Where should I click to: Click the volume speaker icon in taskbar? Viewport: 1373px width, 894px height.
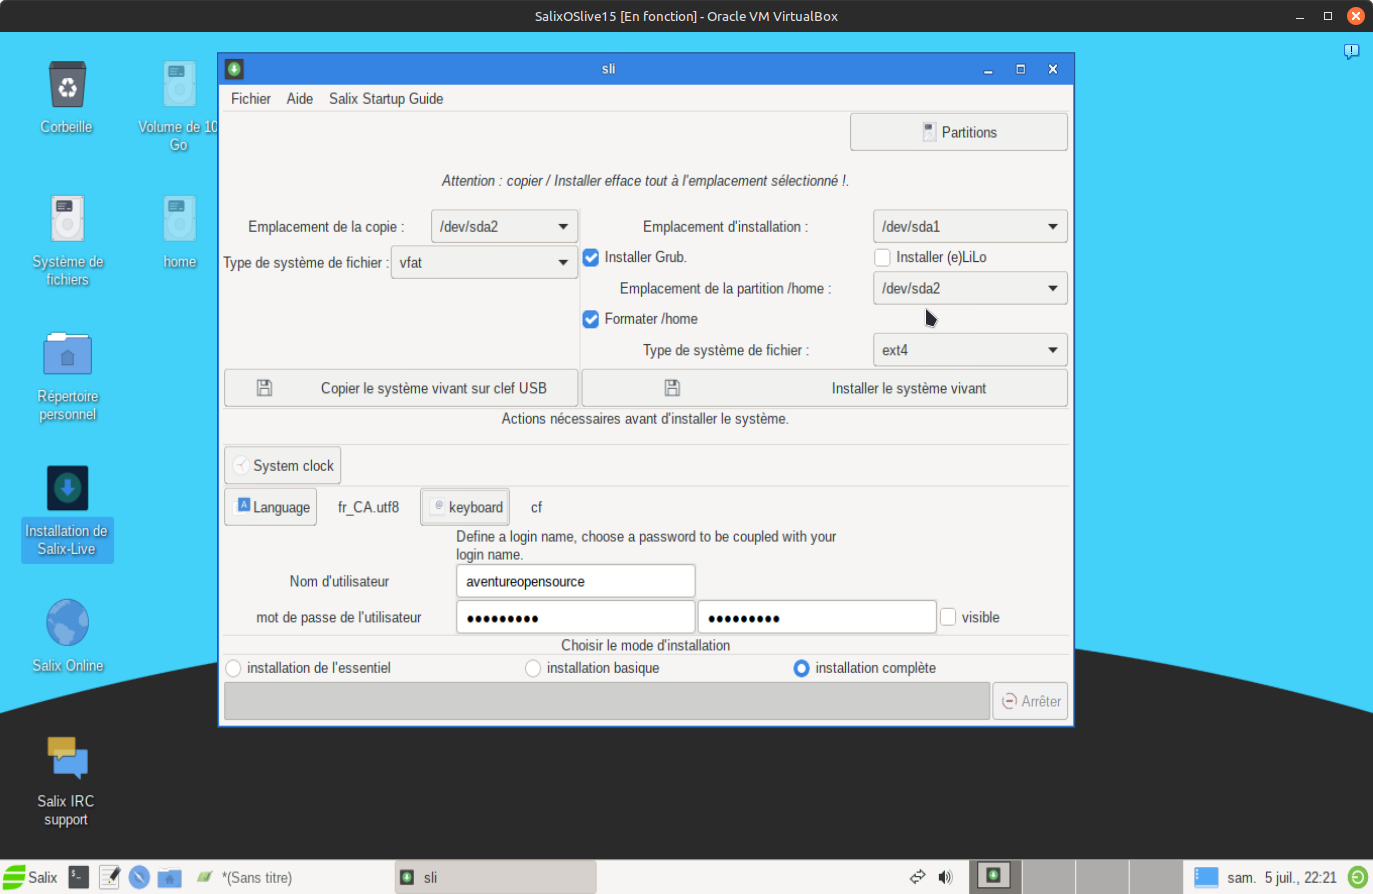[945, 877]
